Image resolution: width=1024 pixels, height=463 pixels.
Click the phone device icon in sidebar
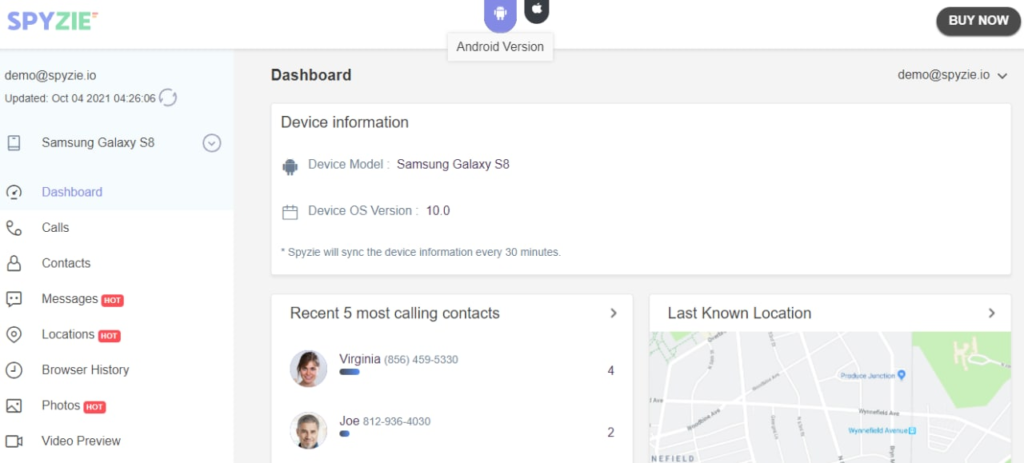(x=14, y=143)
